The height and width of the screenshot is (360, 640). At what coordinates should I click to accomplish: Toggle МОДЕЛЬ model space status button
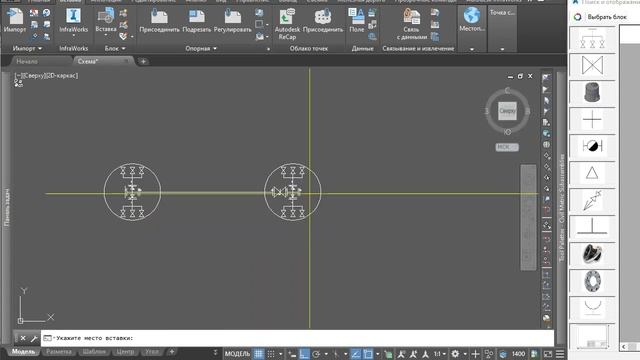click(x=237, y=353)
